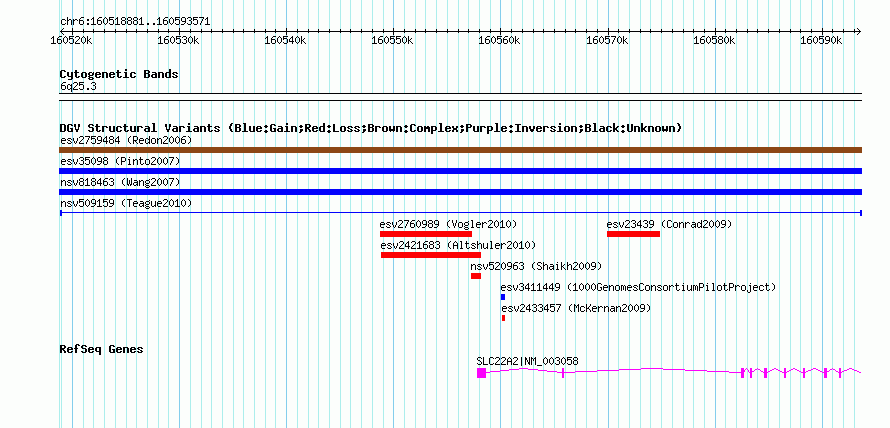The height and width of the screenshot is (428, 890).
Task: Select the nsv520963 small red bar
Action: 476,276
